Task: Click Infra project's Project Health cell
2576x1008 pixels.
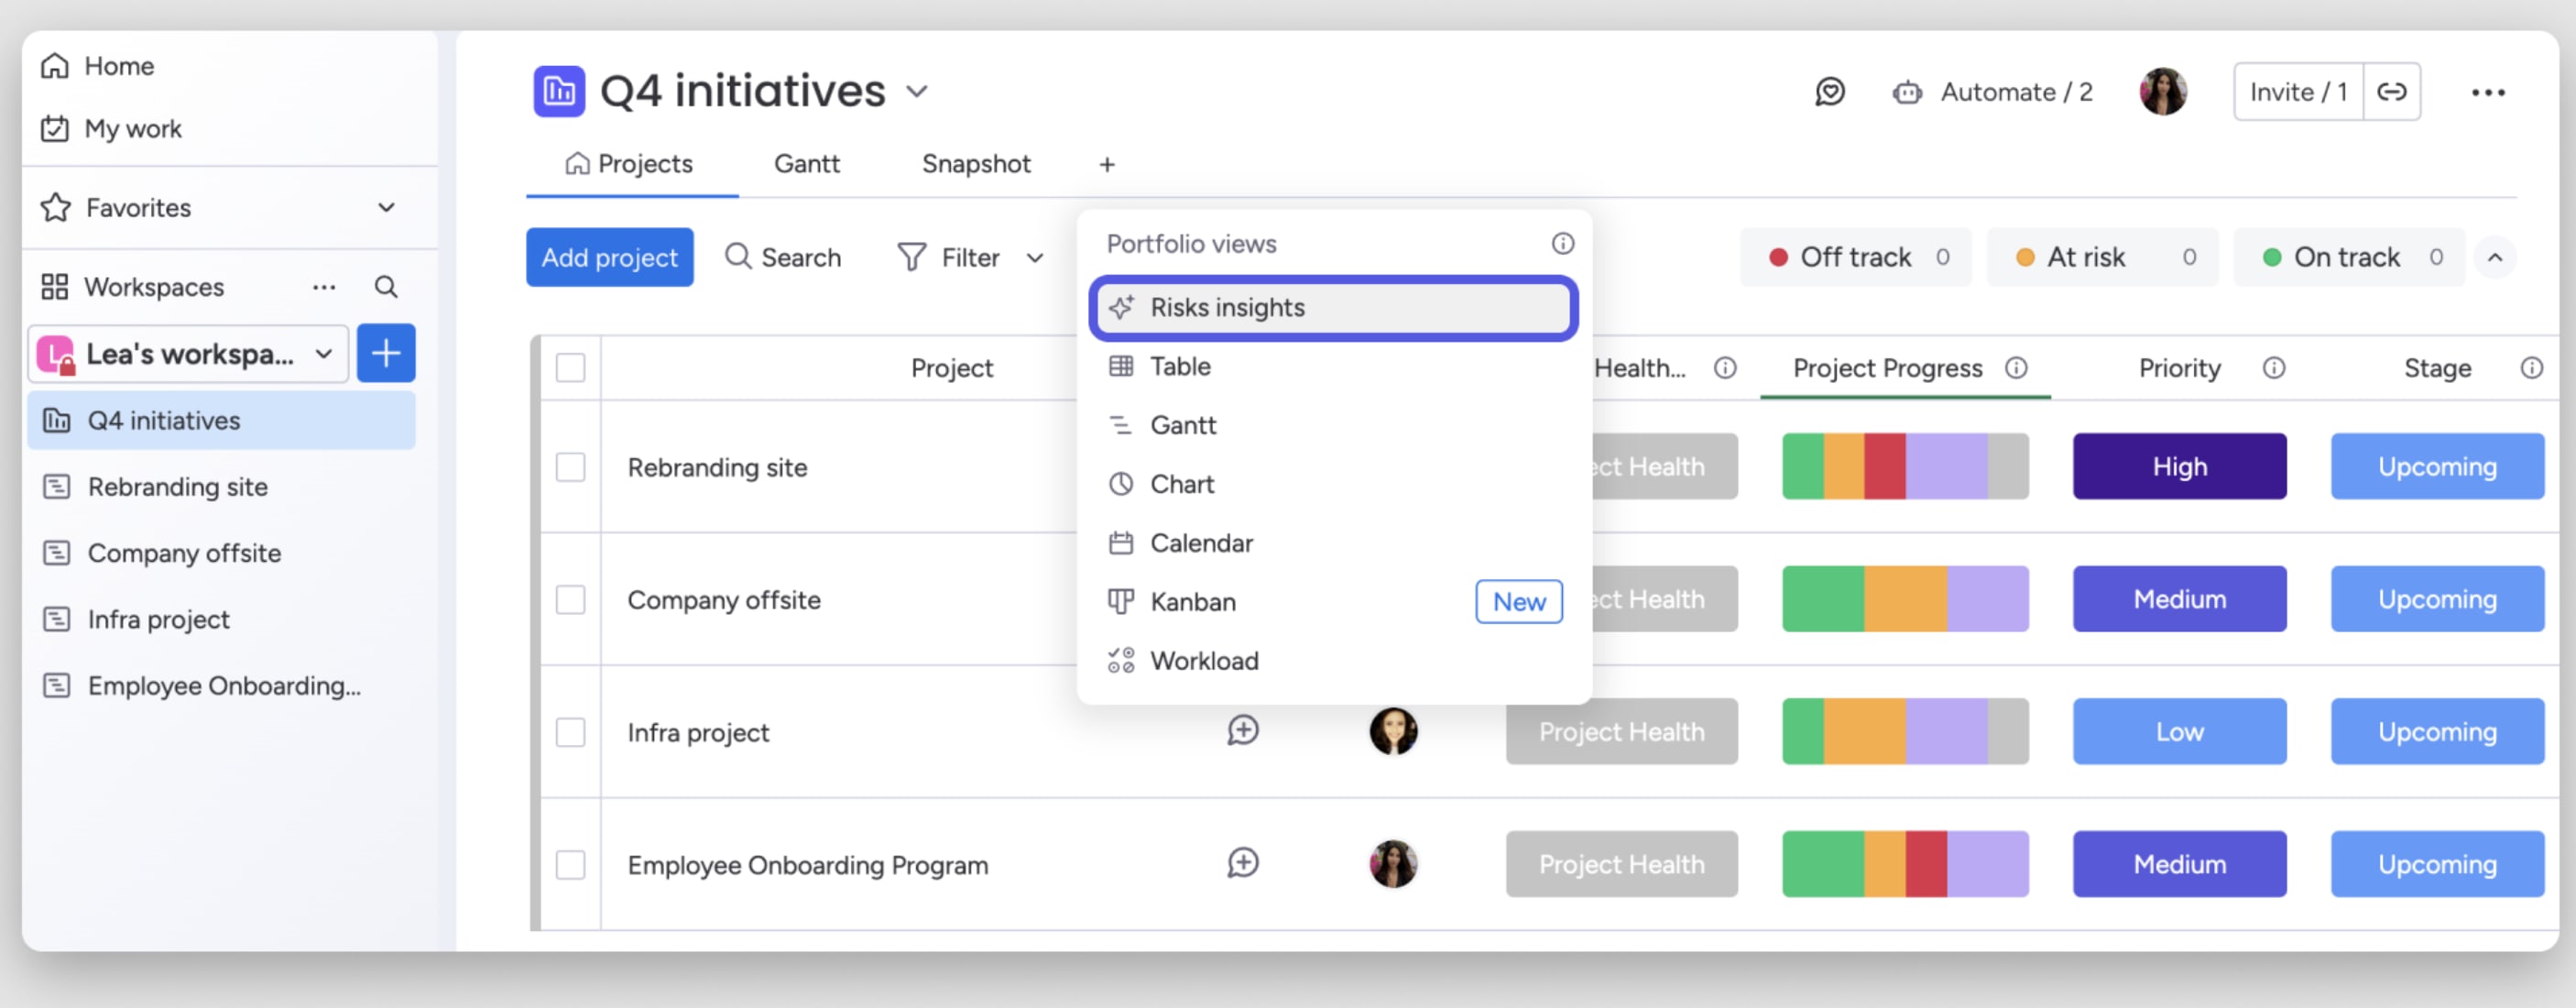Action: (1622, 732)
